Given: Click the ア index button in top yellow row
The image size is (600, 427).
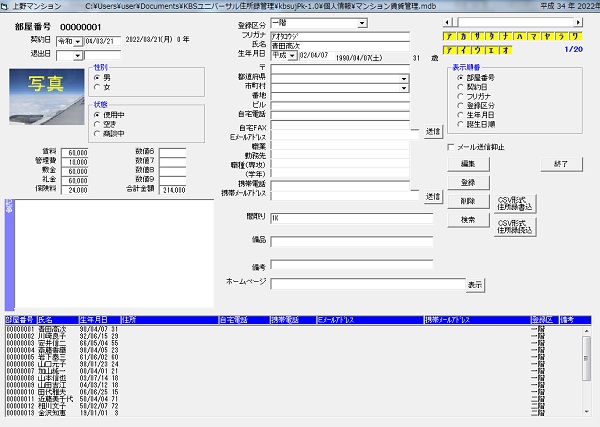Looking at the screenshot, I should click(x=449, y=34).
